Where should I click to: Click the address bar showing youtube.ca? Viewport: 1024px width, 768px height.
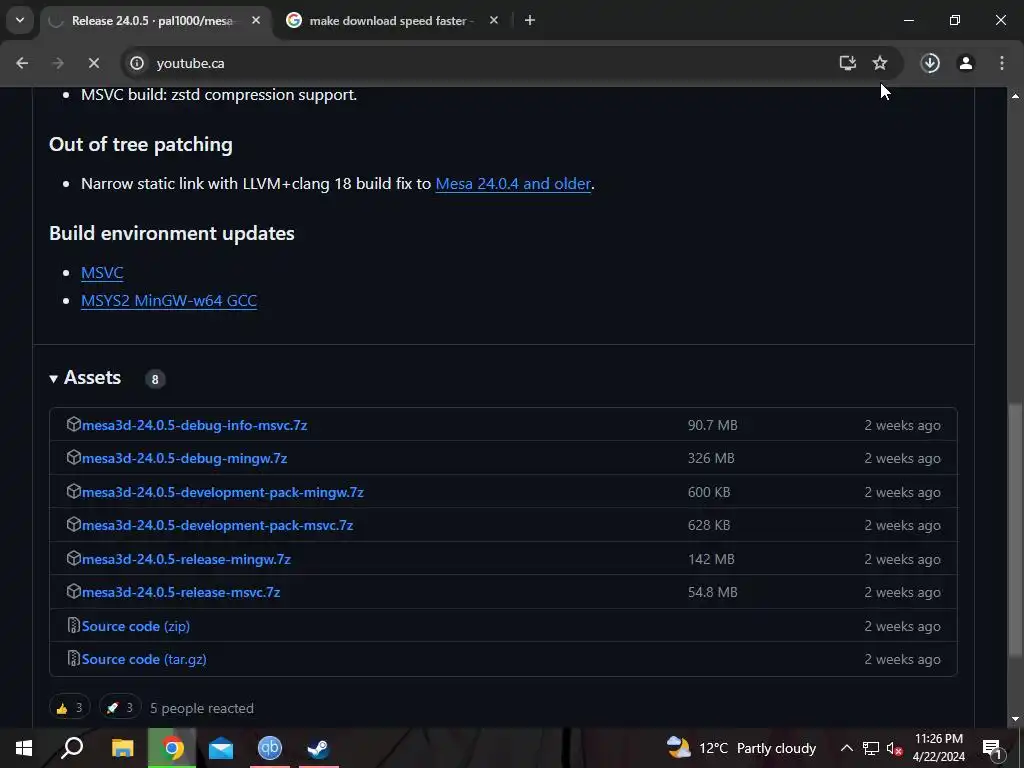click(483, 63)
